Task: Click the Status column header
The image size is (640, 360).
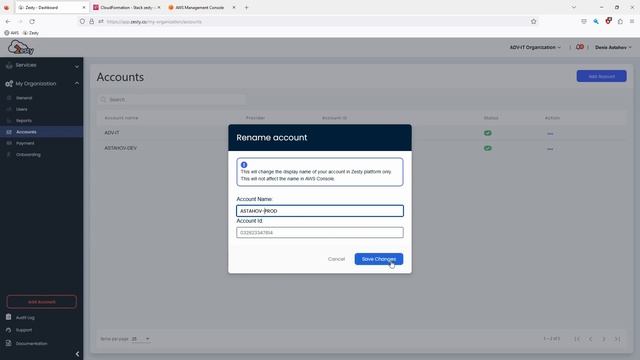Action: (491, 118)
